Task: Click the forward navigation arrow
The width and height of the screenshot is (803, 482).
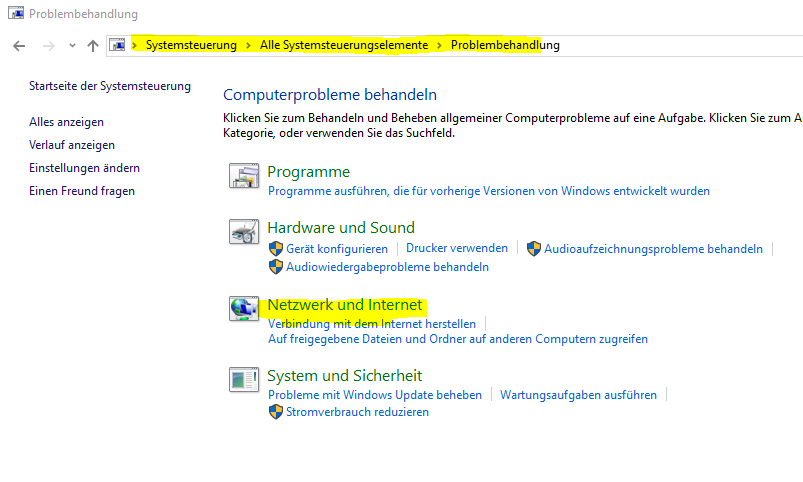Action: tap(49, 46)
